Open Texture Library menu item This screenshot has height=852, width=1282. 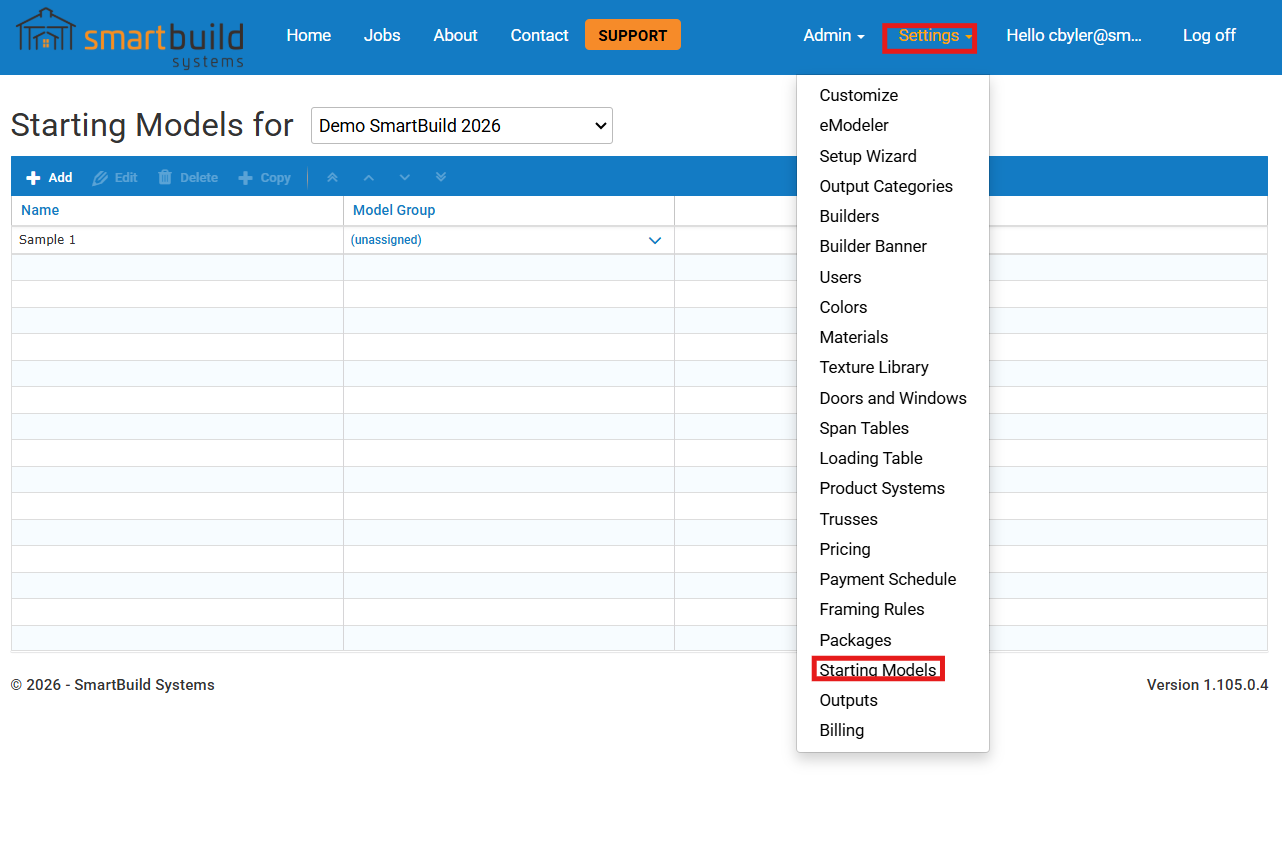[x=874, y=367]
